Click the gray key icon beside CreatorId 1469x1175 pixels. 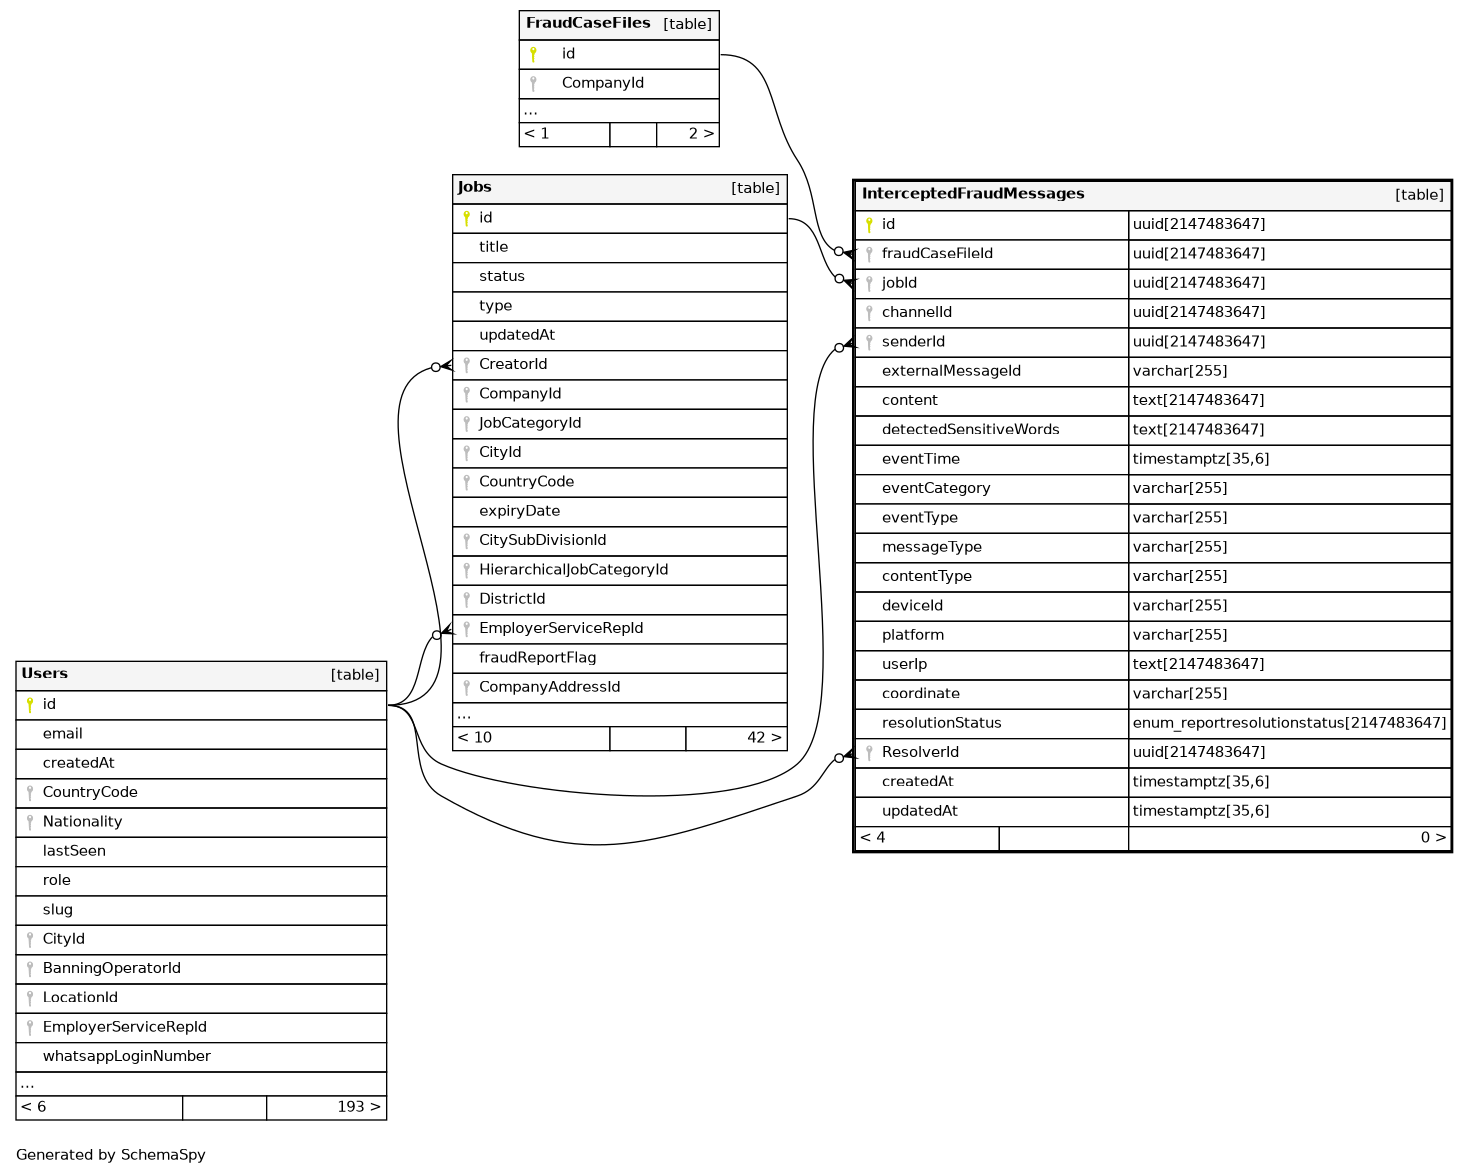(x=466, y=365)
